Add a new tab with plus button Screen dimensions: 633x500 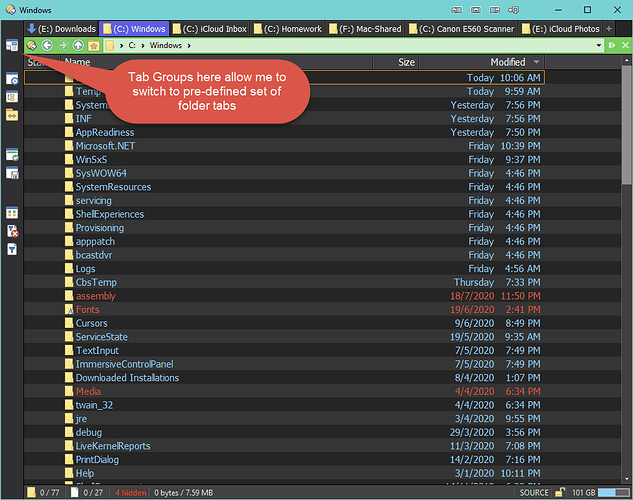point(609,29)
